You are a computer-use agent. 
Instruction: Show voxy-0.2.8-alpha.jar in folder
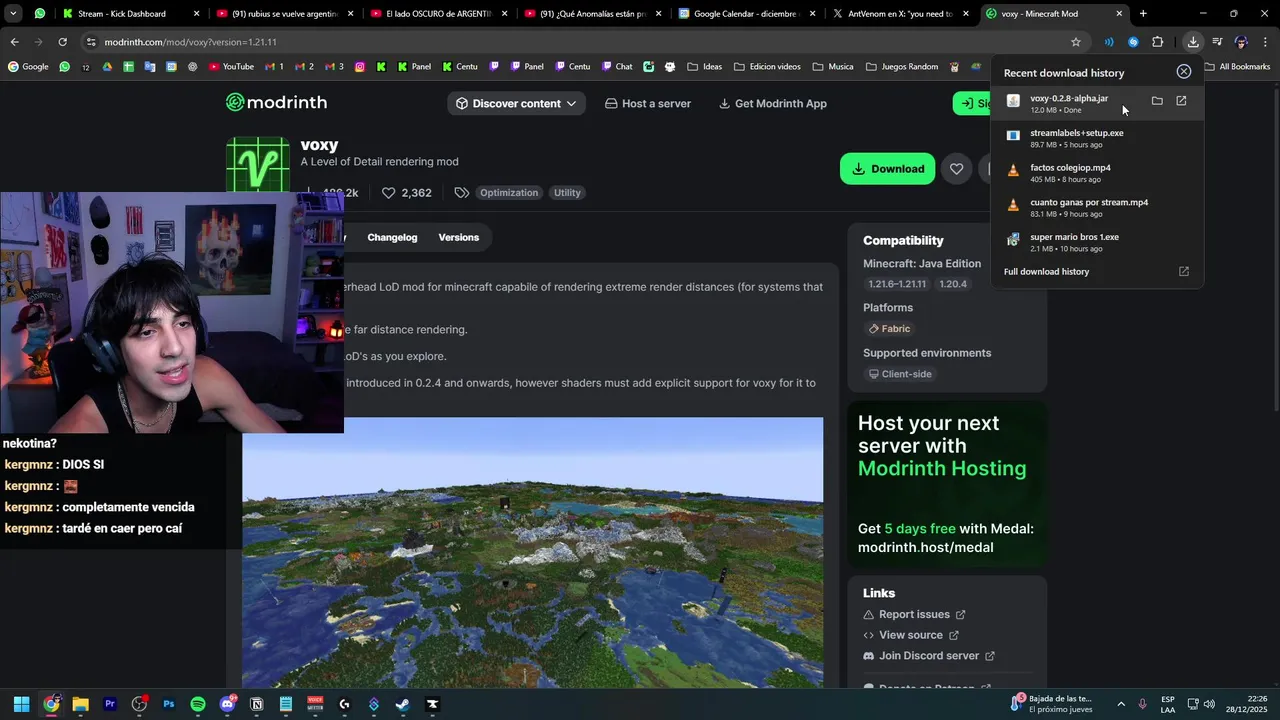1157,101
